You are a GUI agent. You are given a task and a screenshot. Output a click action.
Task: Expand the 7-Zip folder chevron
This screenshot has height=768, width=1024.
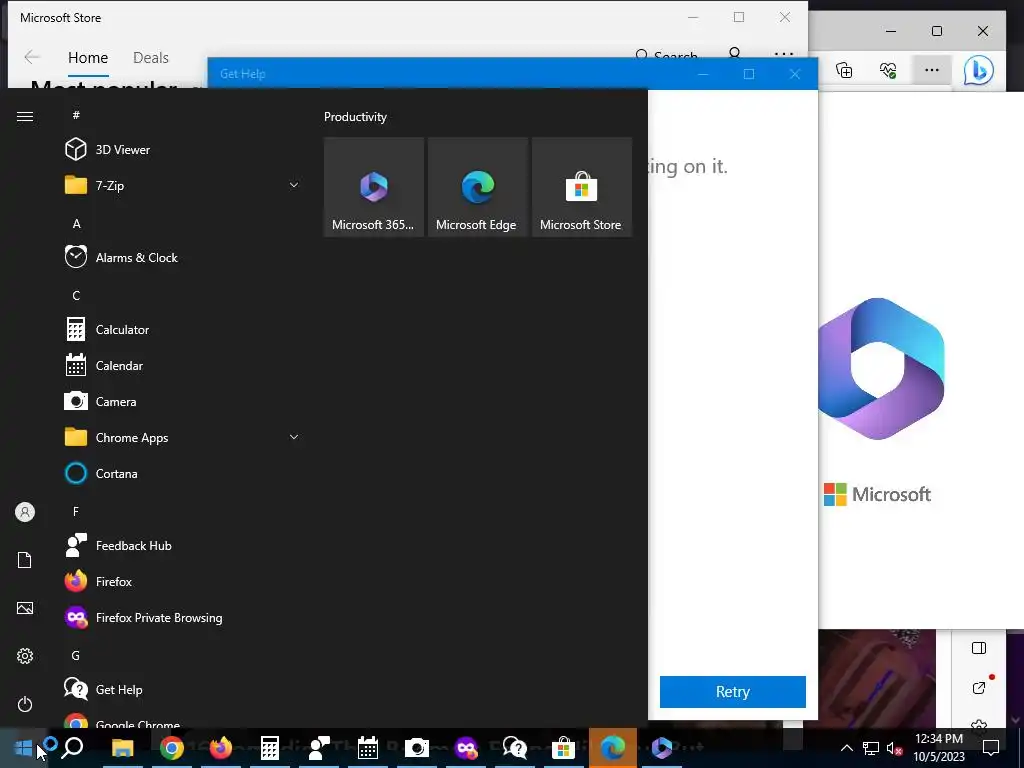point(294,185)
